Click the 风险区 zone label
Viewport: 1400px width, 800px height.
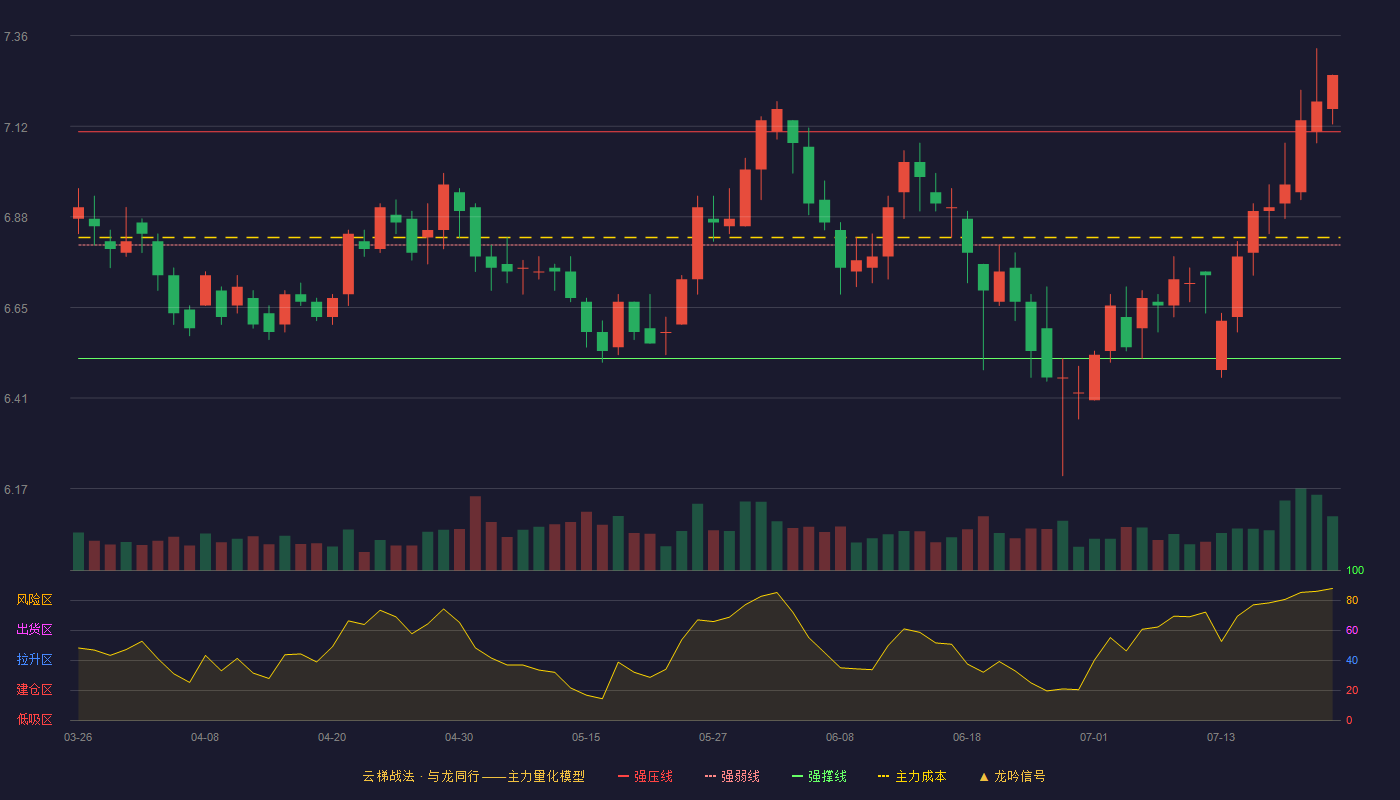34,600
